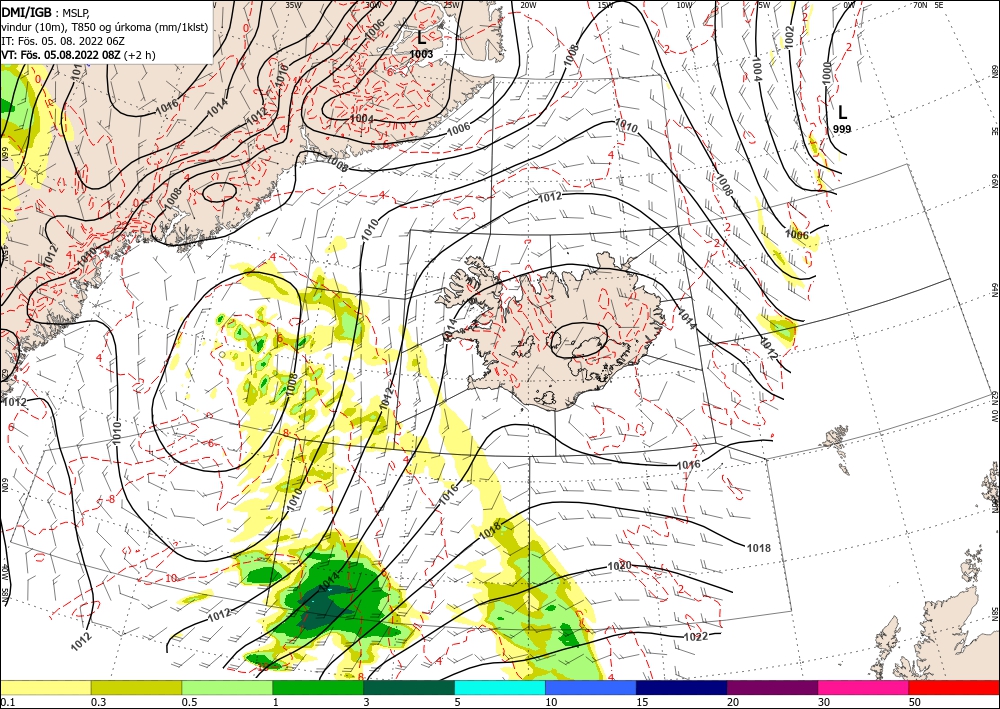
Task: Pick the dark green 3–5 legend swatch
Action: [x=409, y=687]
